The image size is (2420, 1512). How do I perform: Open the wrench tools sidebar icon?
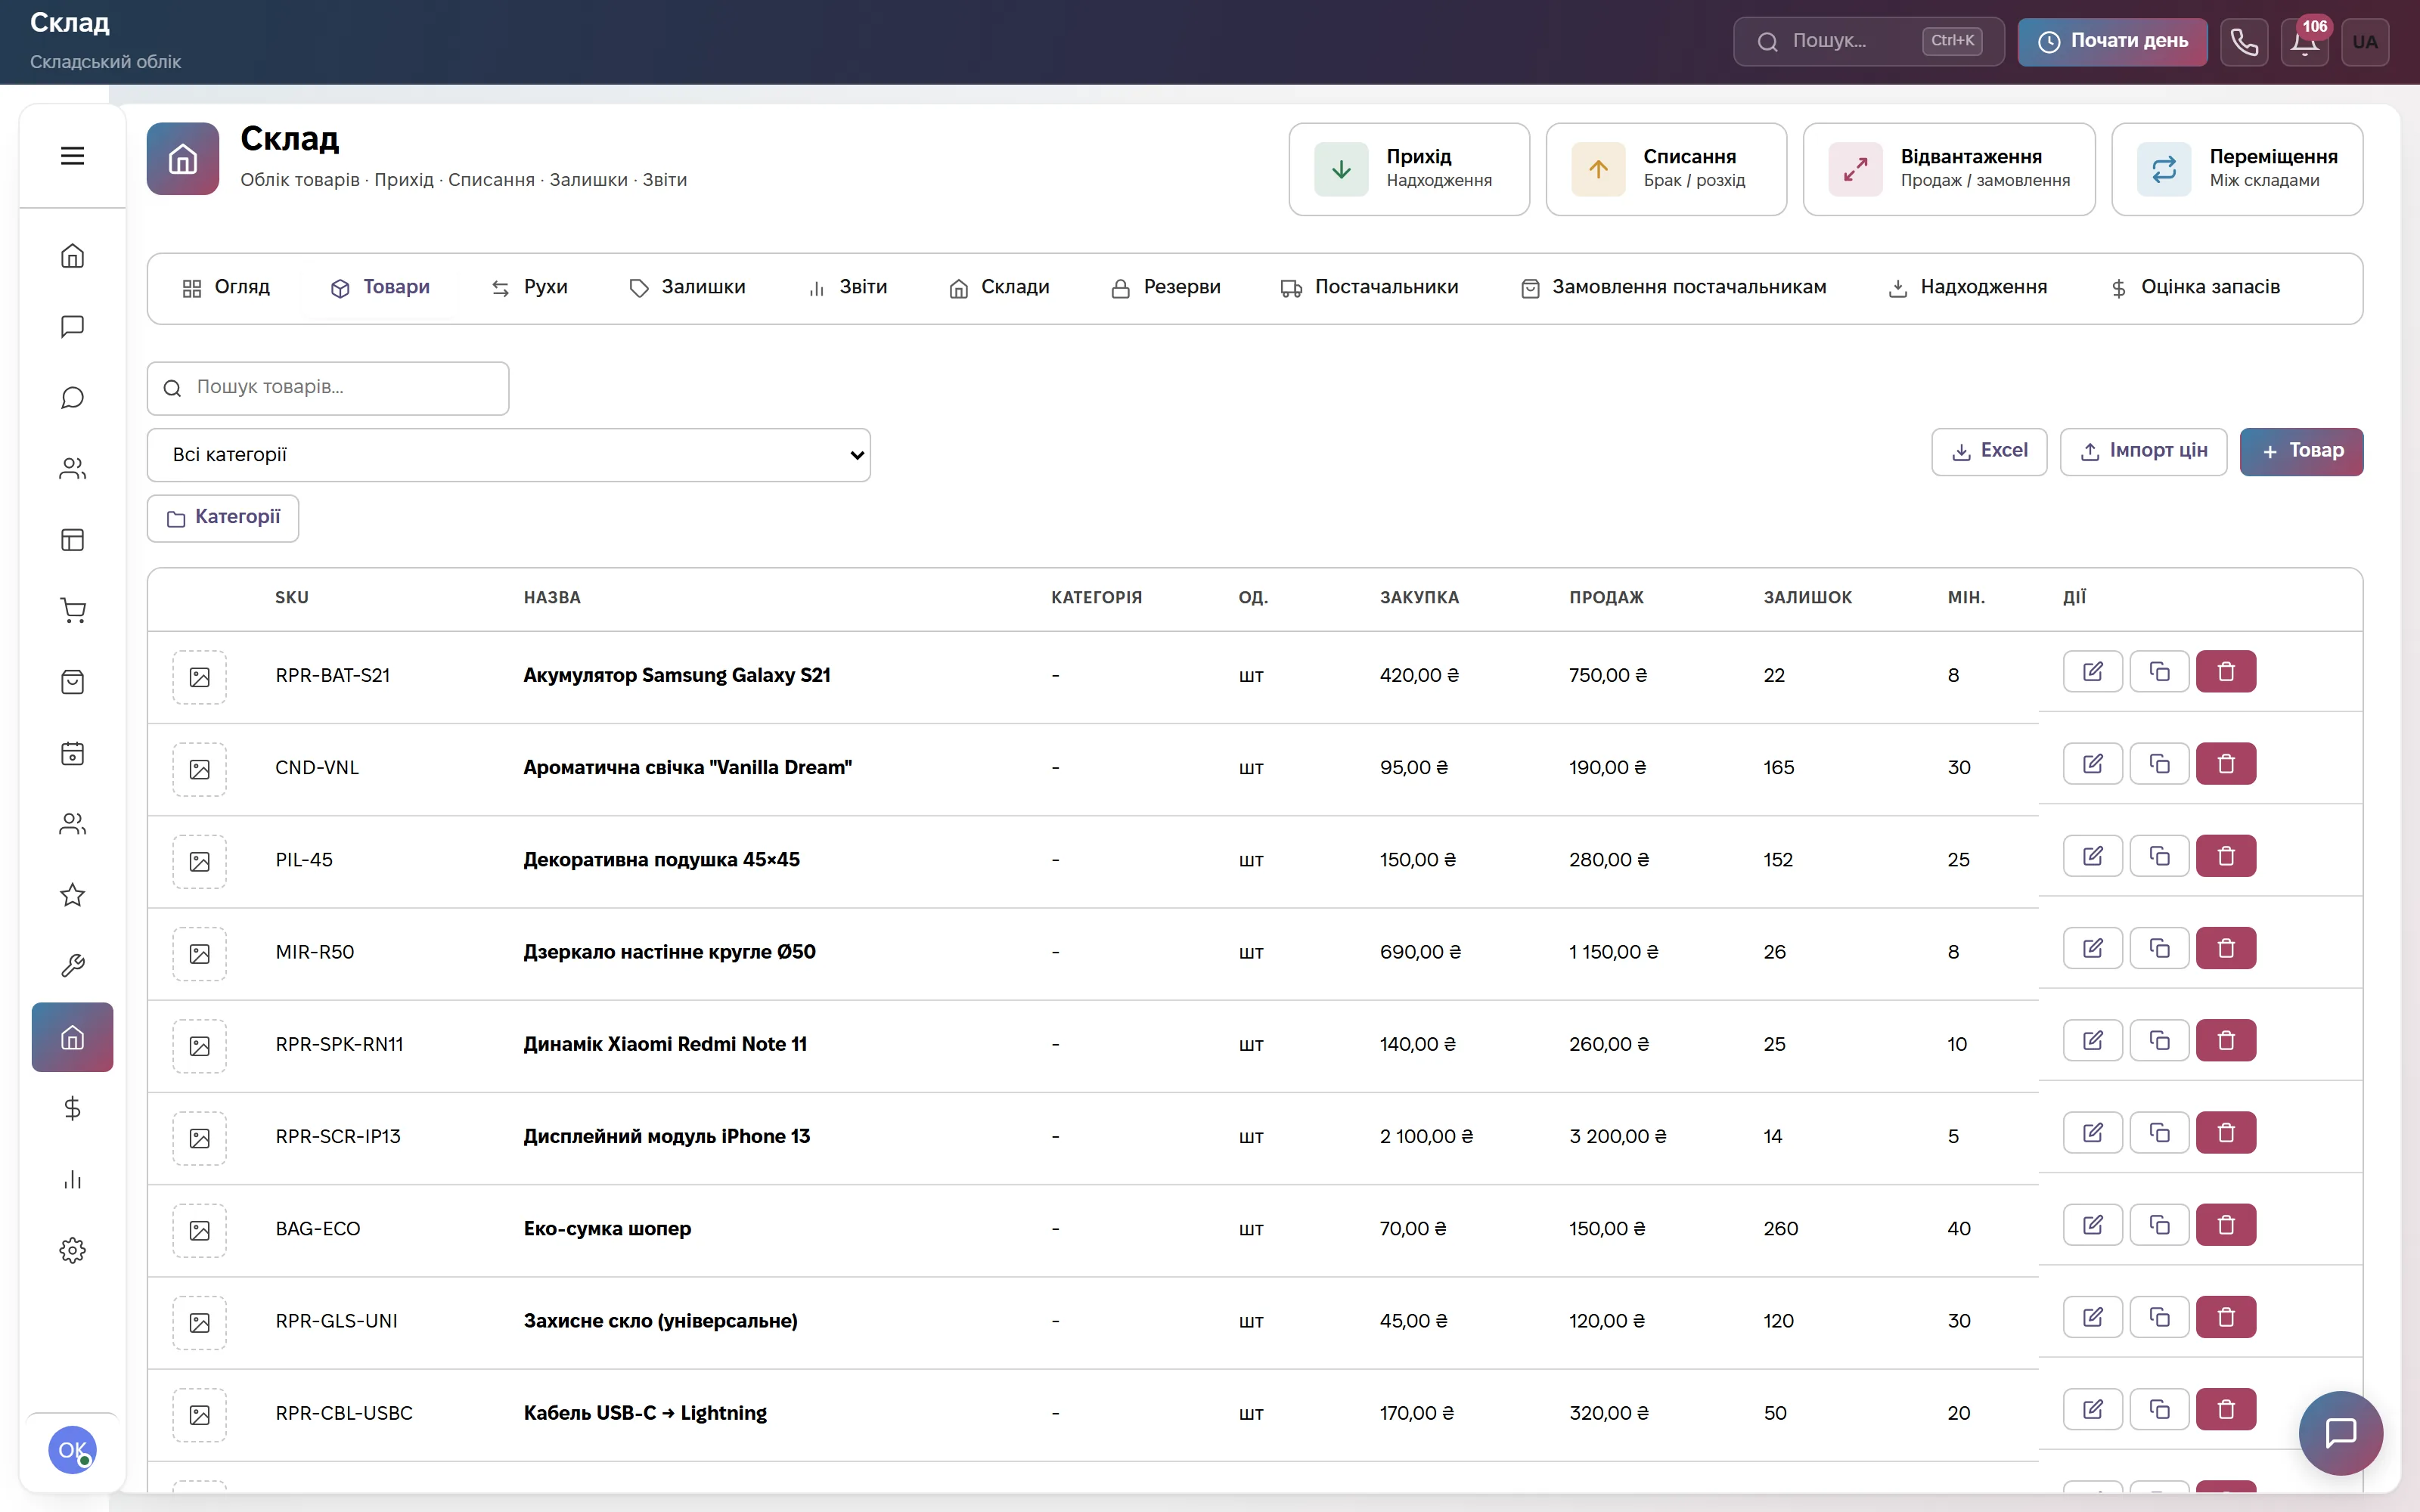coord(72,966)
